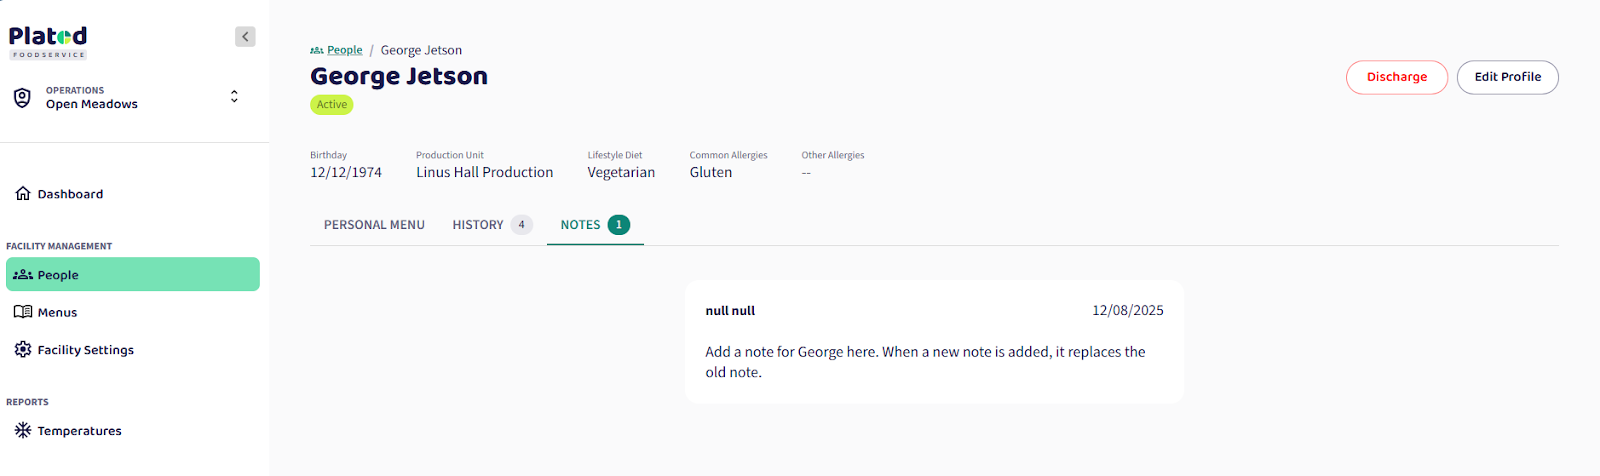Viewport: 1600px width, 476px height.
Task: Click the note card for George
Action: pyautogui.click(x=934, y=342)
